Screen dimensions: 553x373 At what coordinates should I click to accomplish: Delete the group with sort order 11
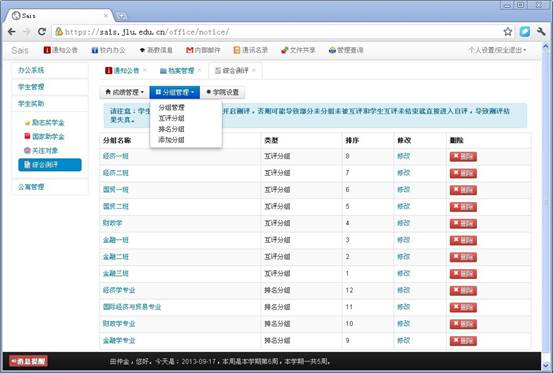[463, 307]
